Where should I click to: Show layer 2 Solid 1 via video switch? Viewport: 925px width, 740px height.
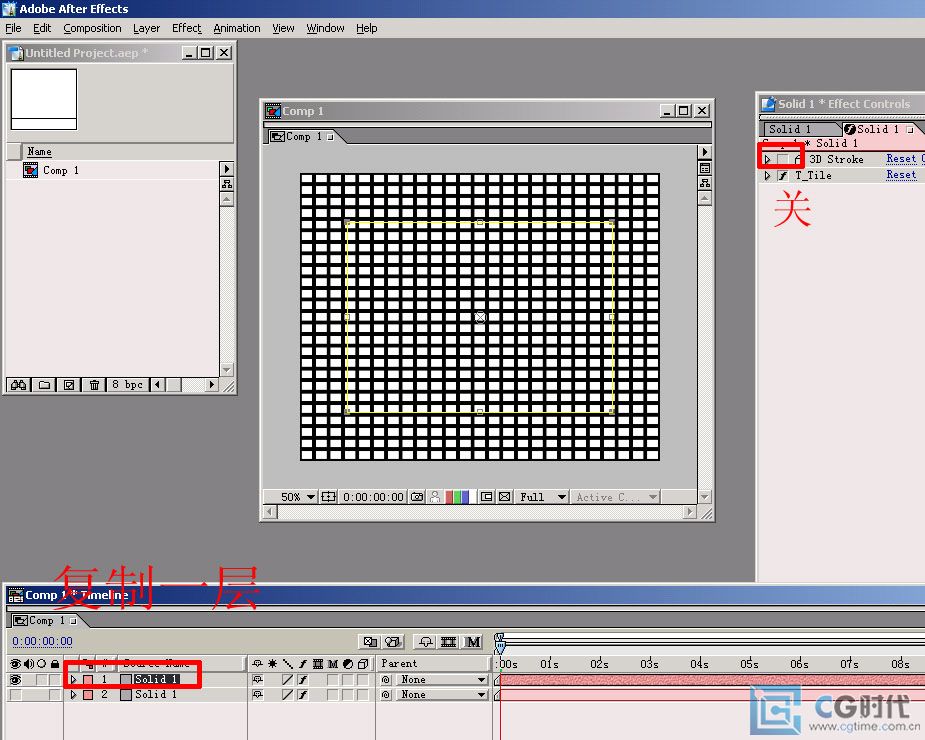[15, 695]
